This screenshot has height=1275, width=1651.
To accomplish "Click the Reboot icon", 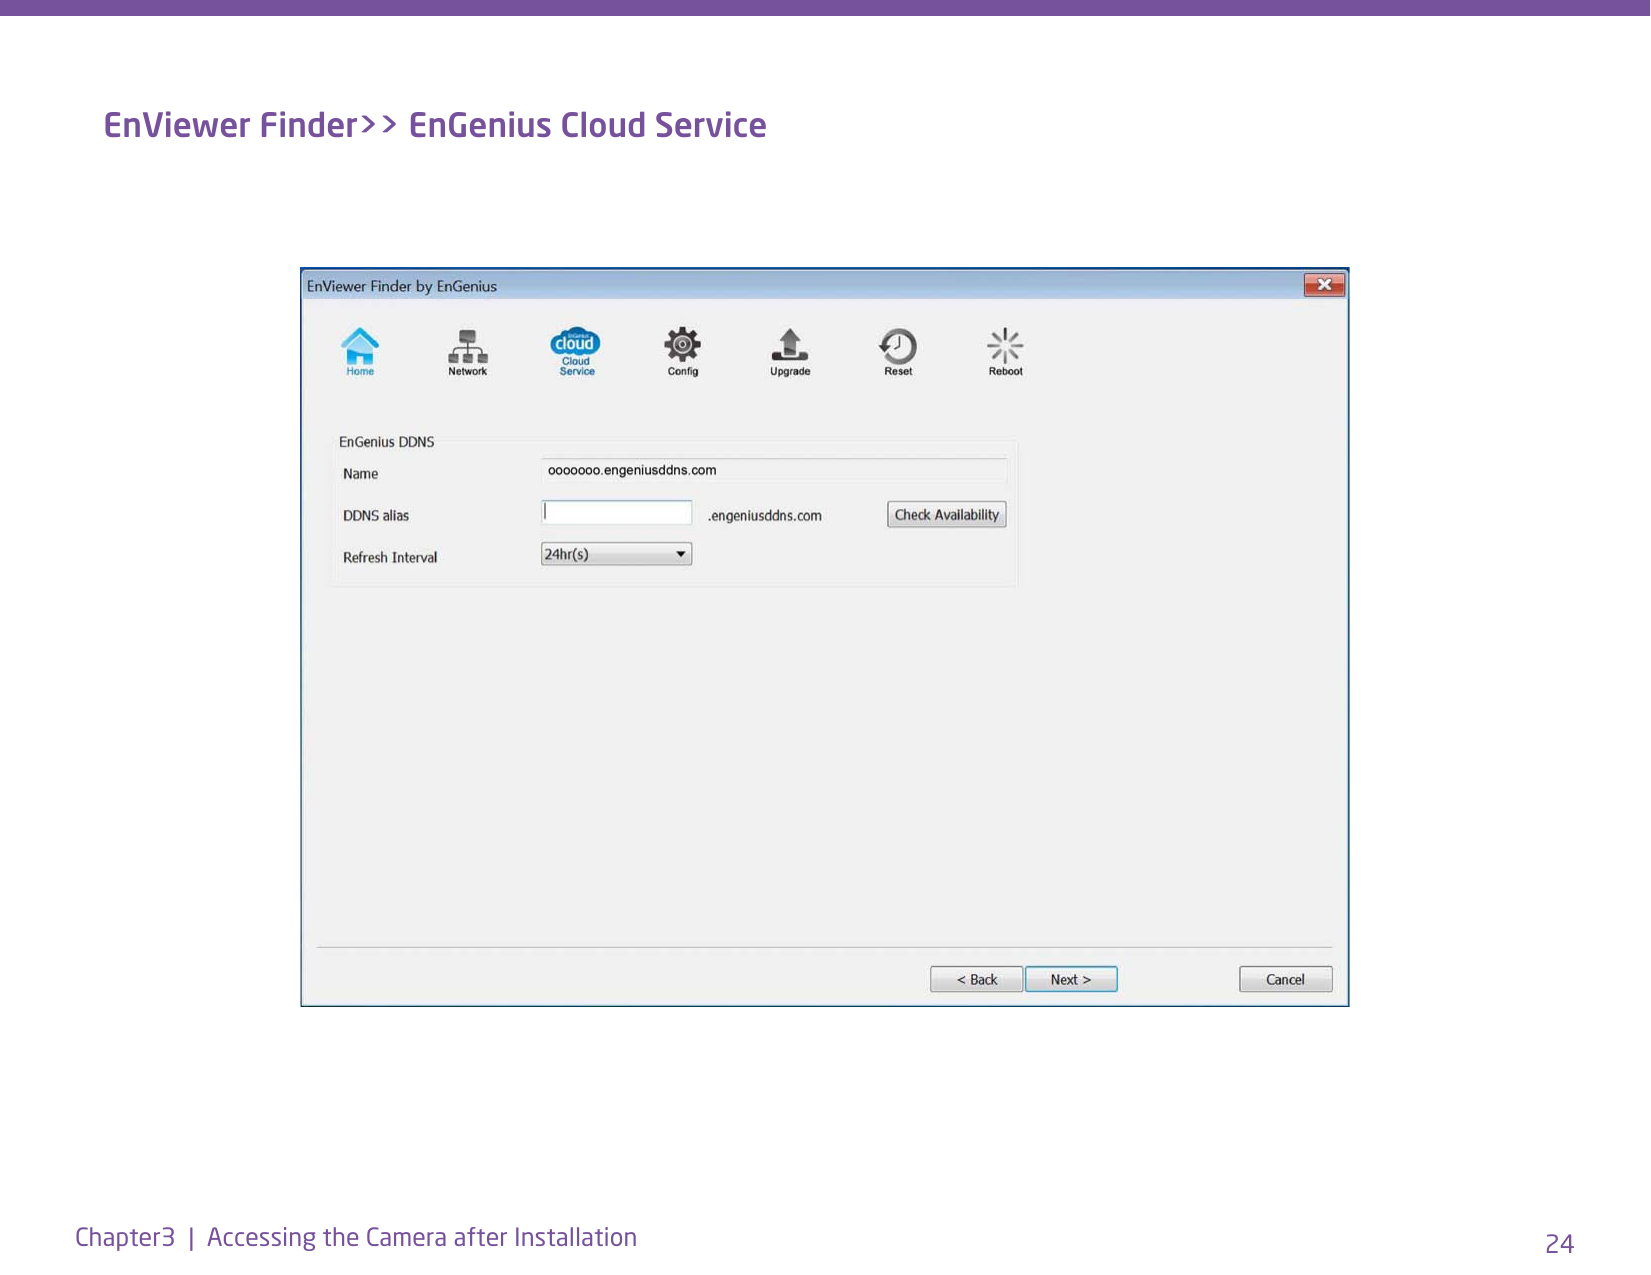I will [x=1005, y=352].
